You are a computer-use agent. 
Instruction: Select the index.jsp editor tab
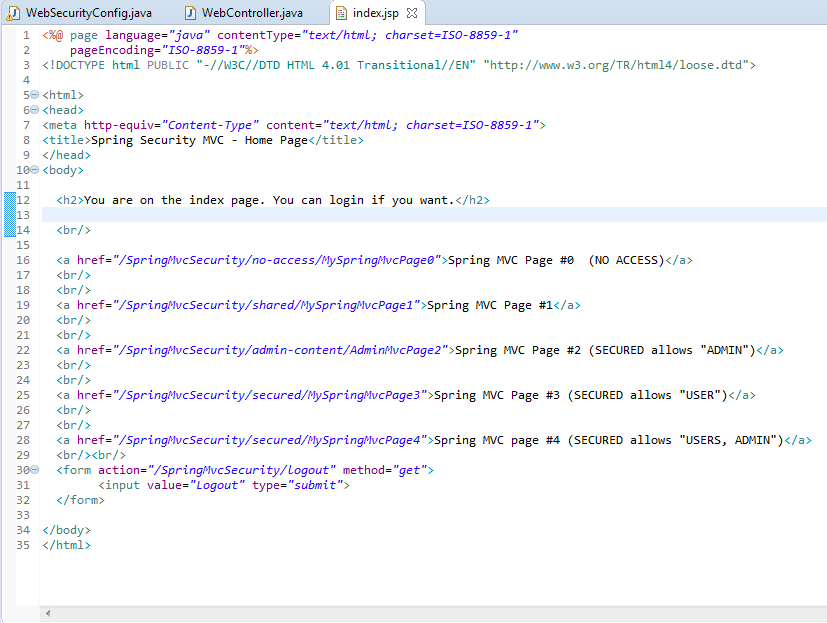click(376, 13)
